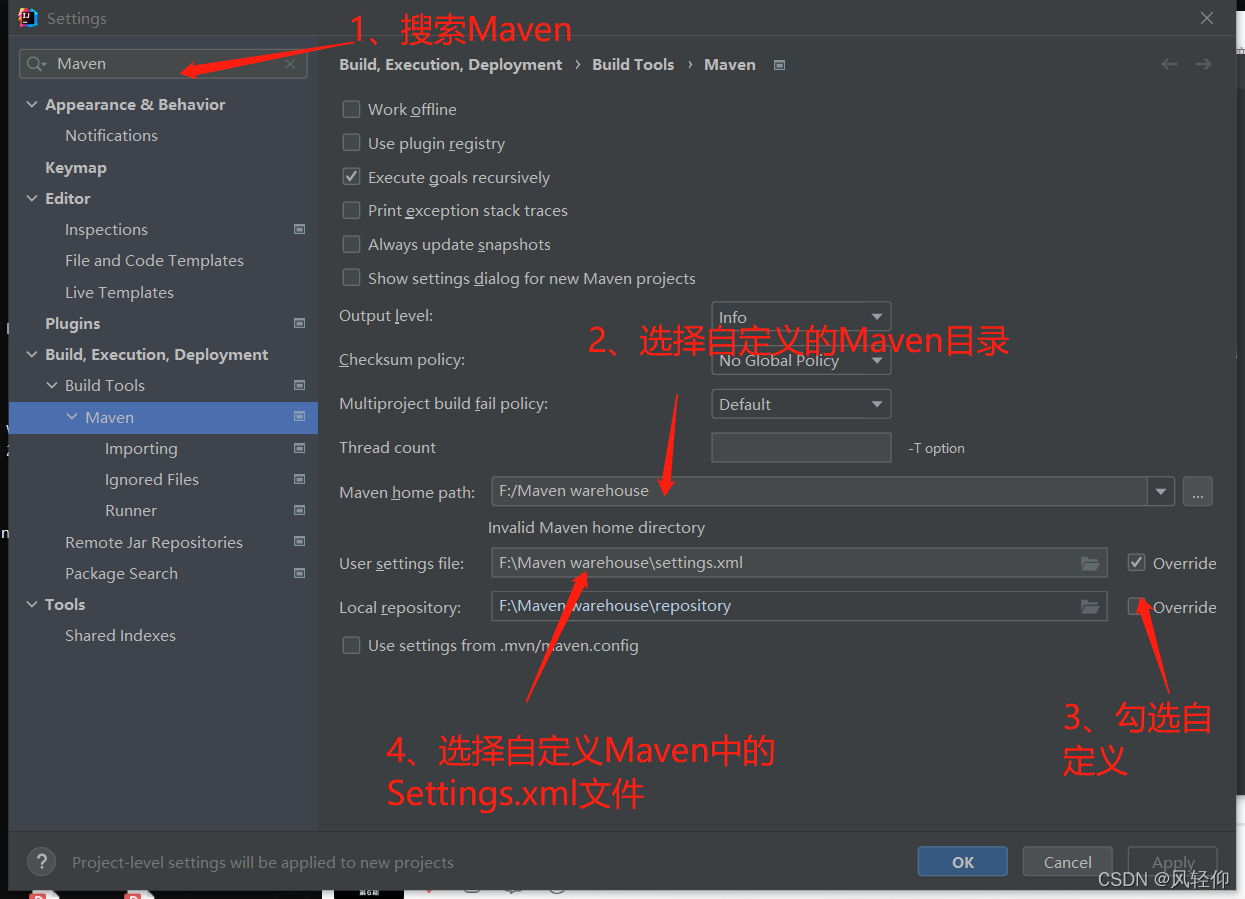Open the Checksum policy dropdown
Screen dimensions: 1245x899
pyautogui.click(x=800, y=361)
